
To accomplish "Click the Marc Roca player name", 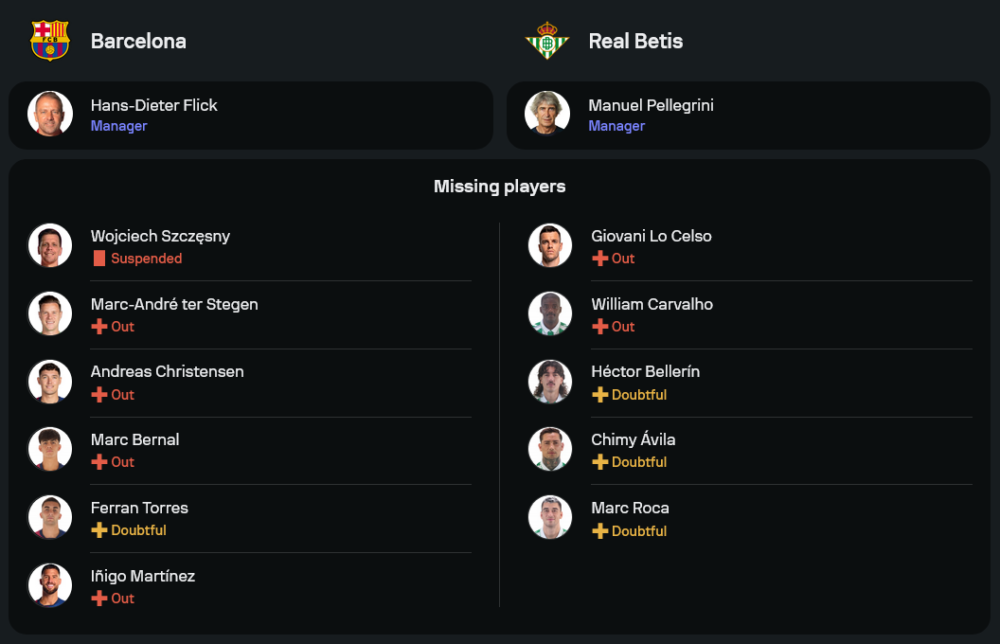I will pyautogui.click(x=630, y=508).
